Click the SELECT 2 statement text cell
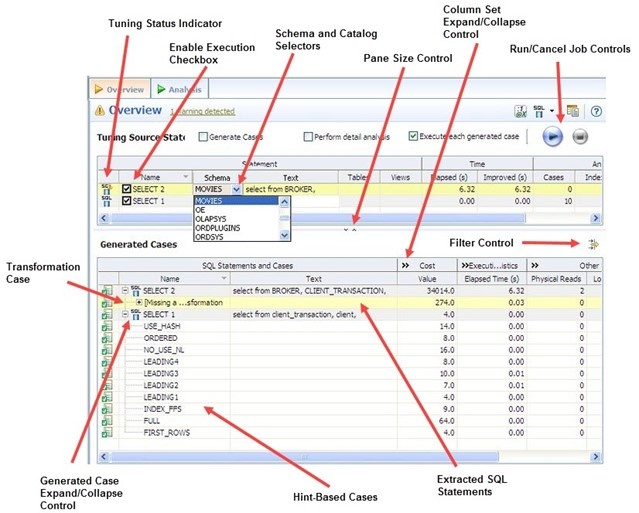Image resolution: width=639 pixels, height=513 pixels. tap(291, 189)
